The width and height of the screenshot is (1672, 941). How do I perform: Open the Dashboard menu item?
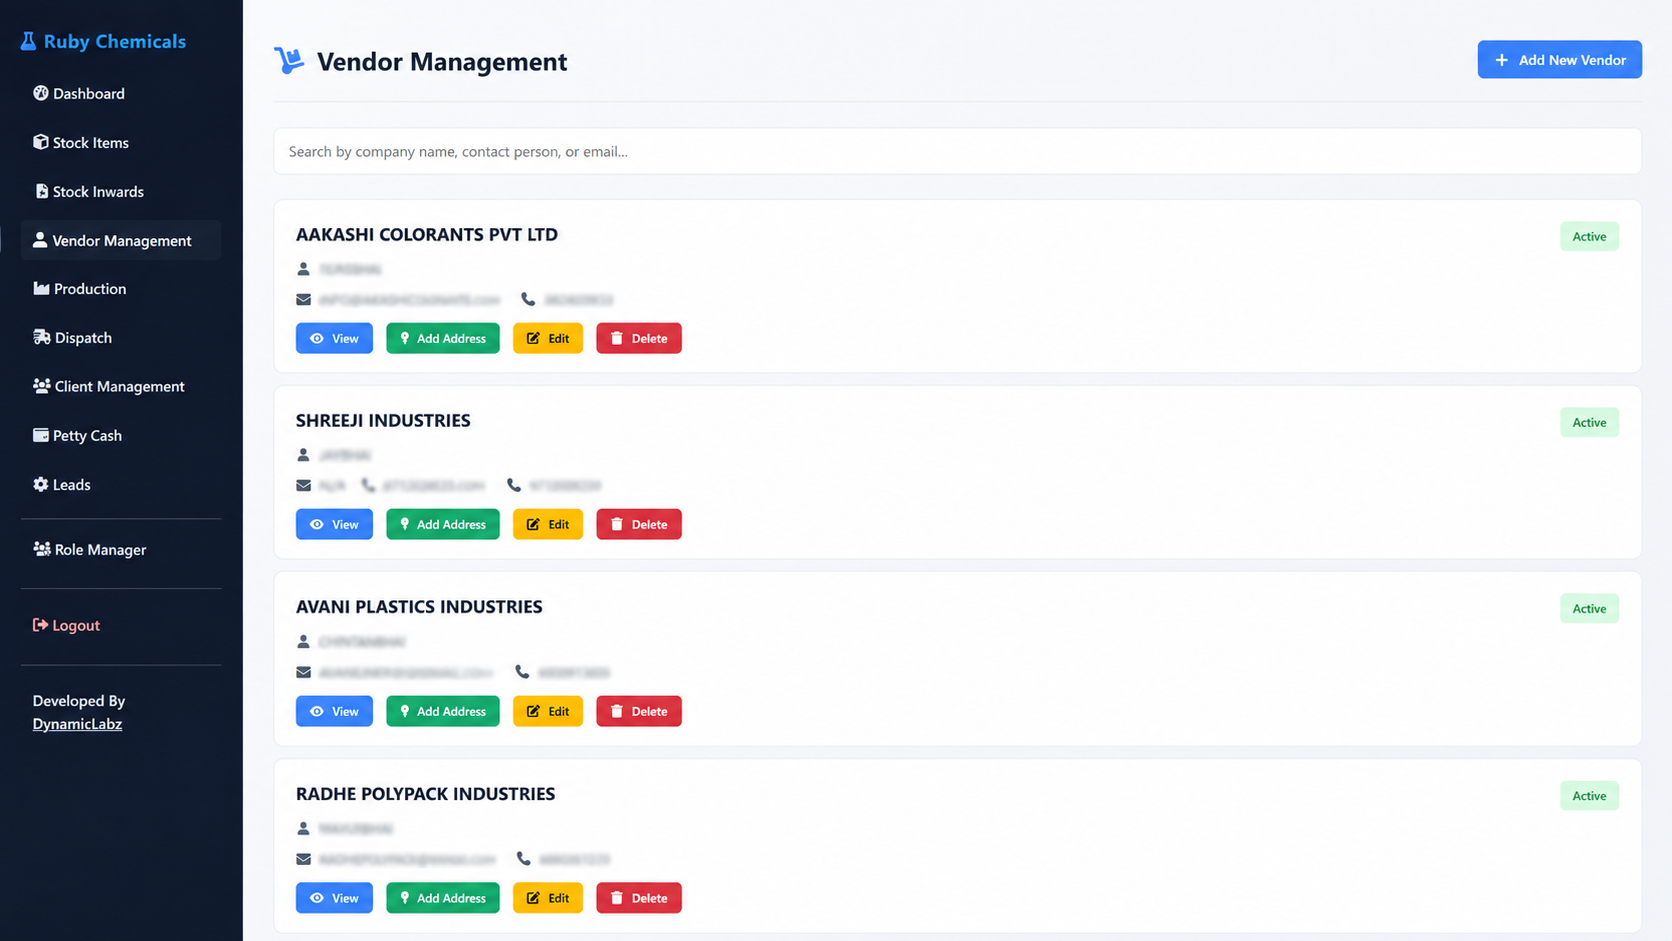click(x=121, y=93)
